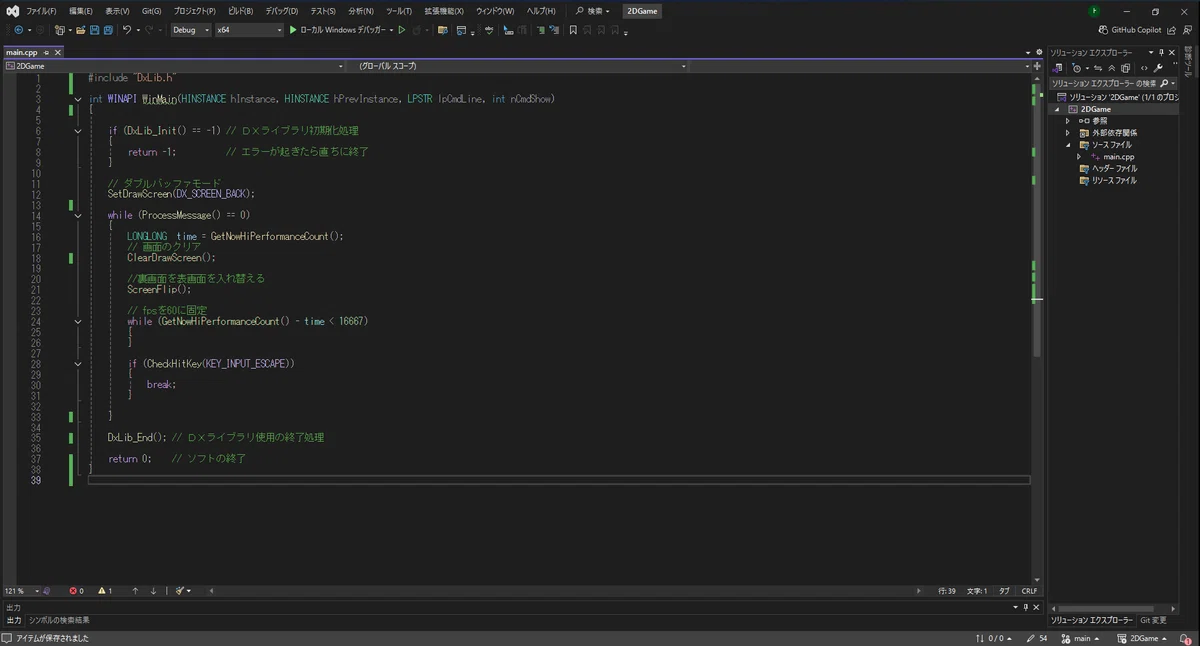Click the タブ indentation indicator
The width and height of the screenshot is (1200, 646).
[1003, 591]
